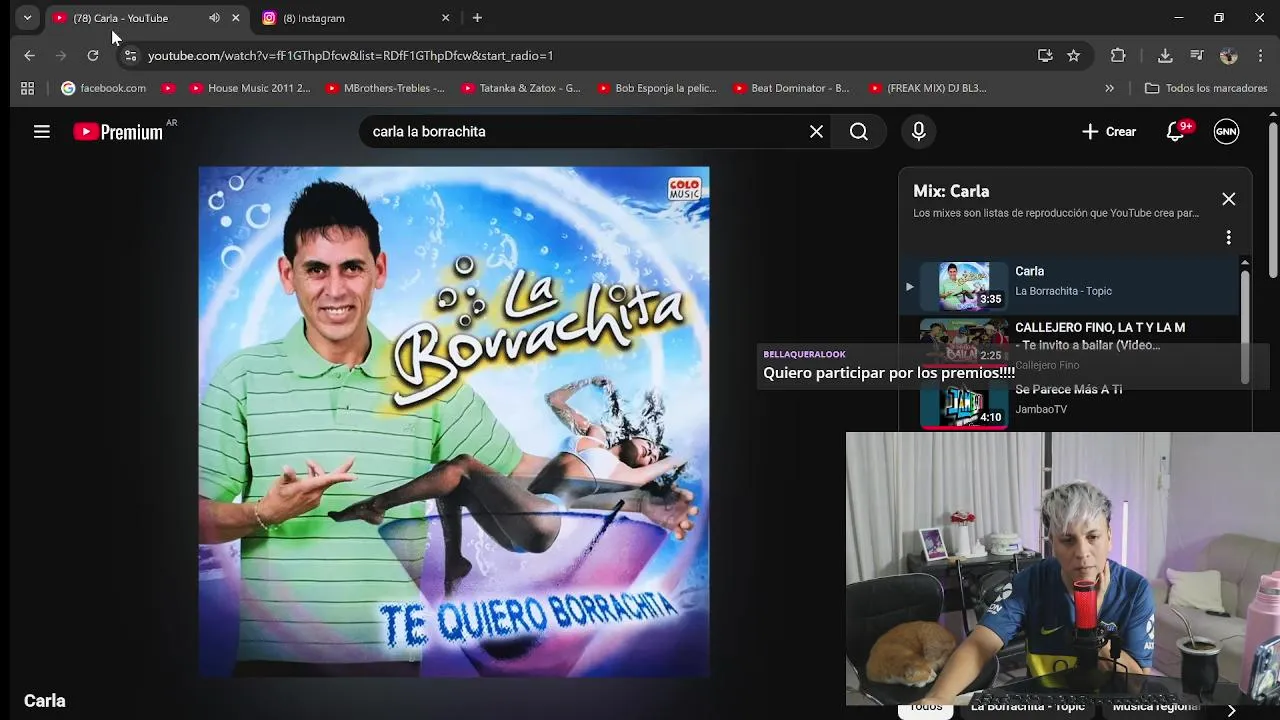The height and width of the screenshot is (720, 1280).
Task: Open Tatanka & Zatox bookmark
Action: pos(521,88)
